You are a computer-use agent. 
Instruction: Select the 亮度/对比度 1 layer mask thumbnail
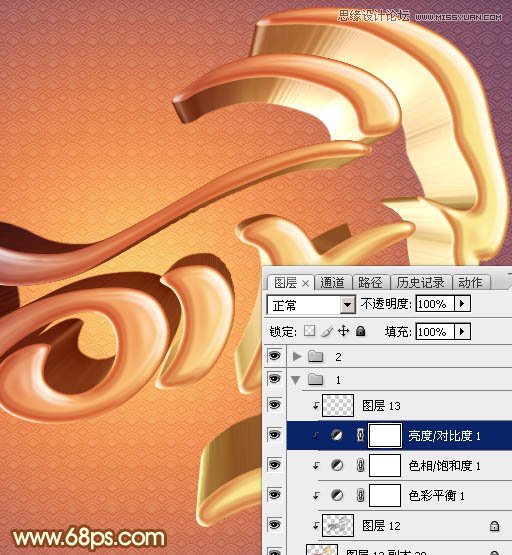tap(385, 435)
